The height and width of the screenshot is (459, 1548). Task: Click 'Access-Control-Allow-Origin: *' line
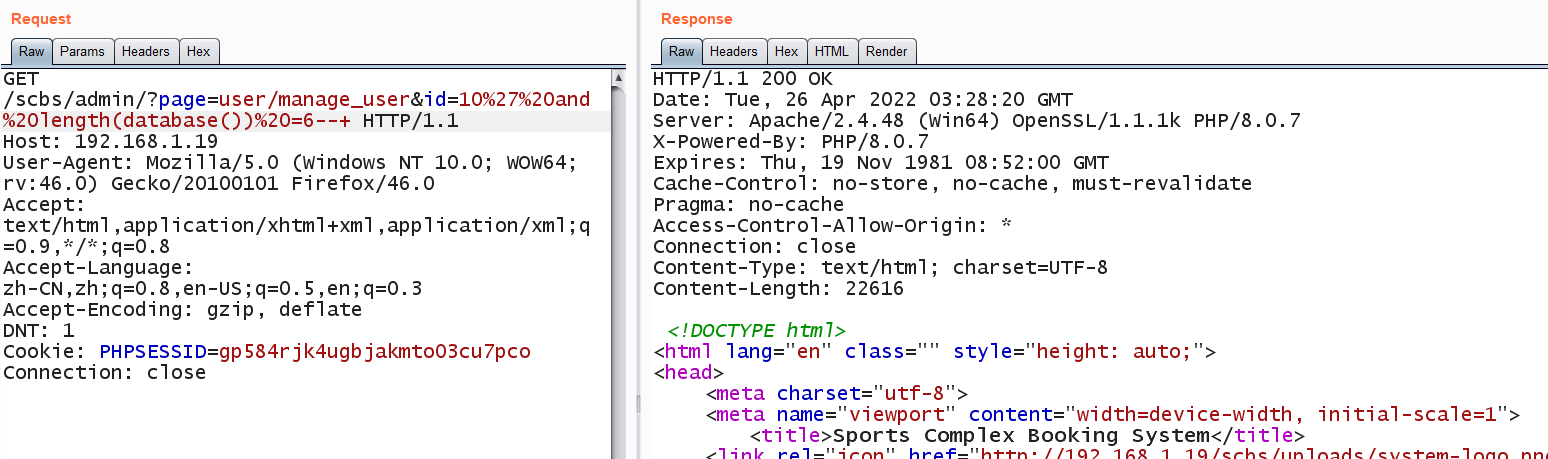click(833, 226)
